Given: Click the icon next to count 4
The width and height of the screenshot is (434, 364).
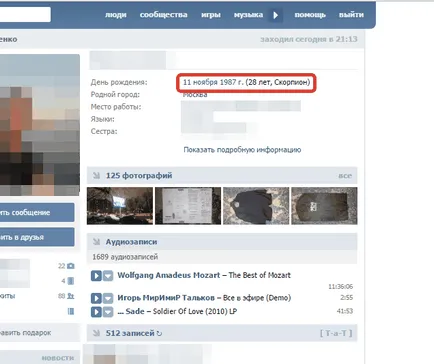Looking at the screenshot, I should (71, 281).
